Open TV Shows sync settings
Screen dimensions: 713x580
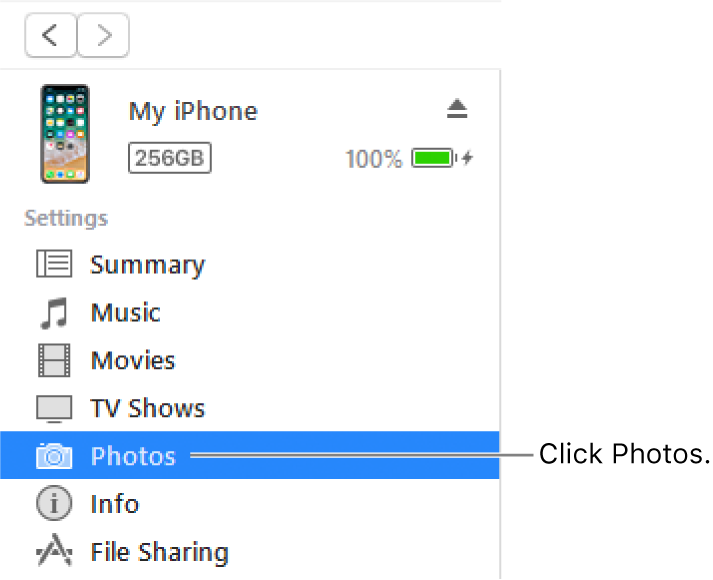(x=147, y=409)
